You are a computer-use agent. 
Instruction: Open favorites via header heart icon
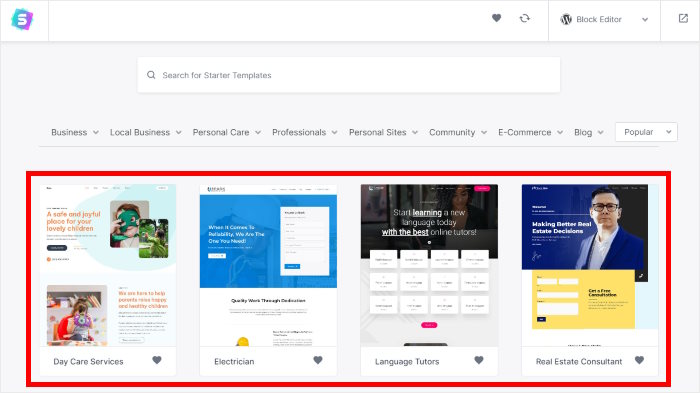click(x=496, y=18)
